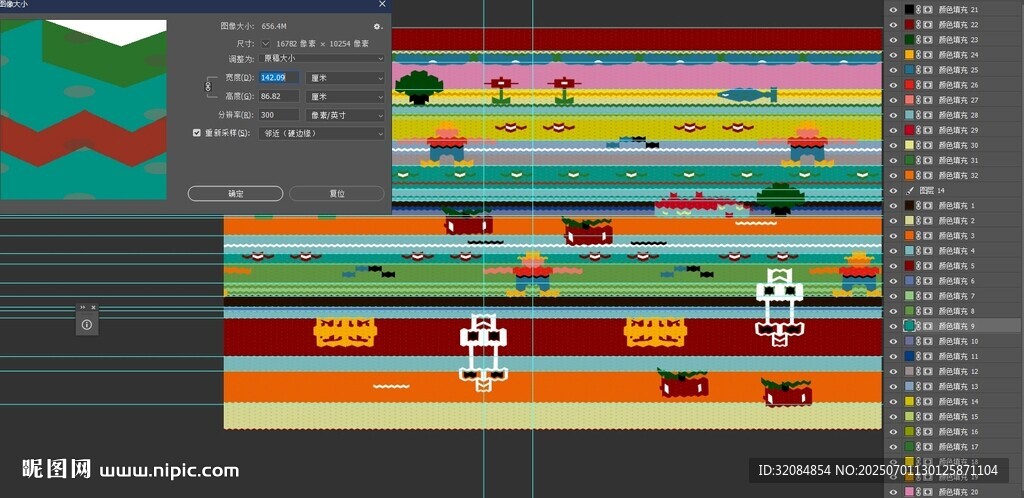Select the 颜色填充 27 layer name
Screen dimensions: 1024x498
958,100
